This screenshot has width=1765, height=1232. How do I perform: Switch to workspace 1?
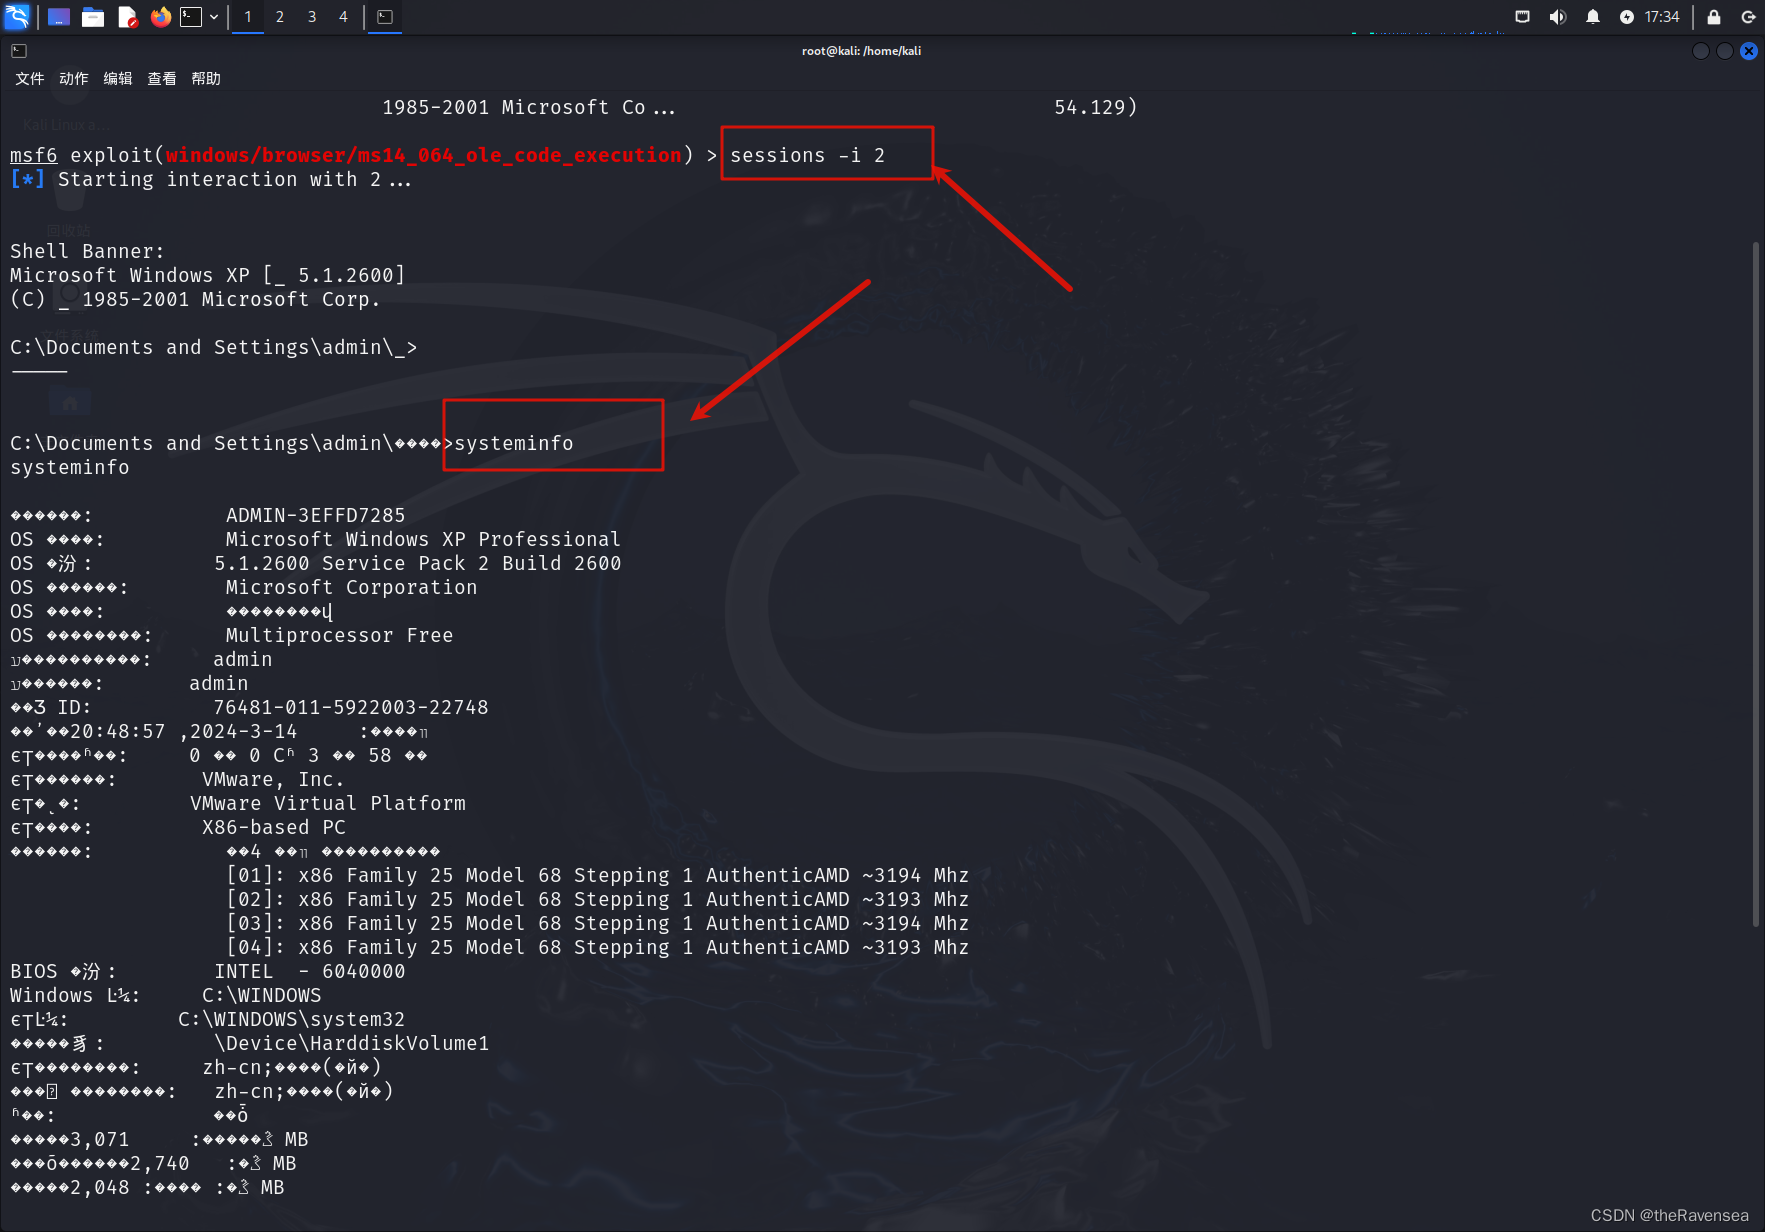pyautogui.click(x=248, y=17)
